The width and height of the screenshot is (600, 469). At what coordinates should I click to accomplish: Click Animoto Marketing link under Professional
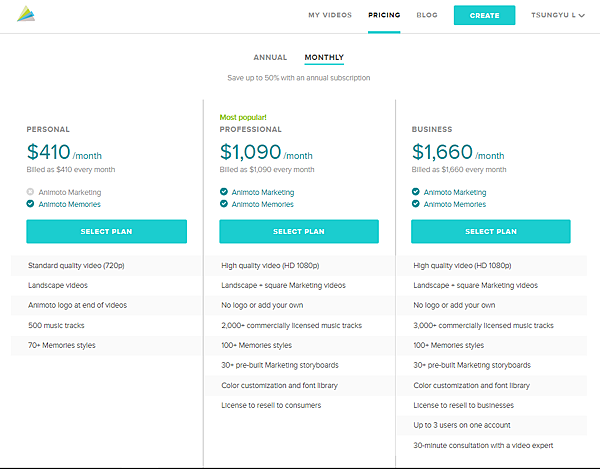263,192
